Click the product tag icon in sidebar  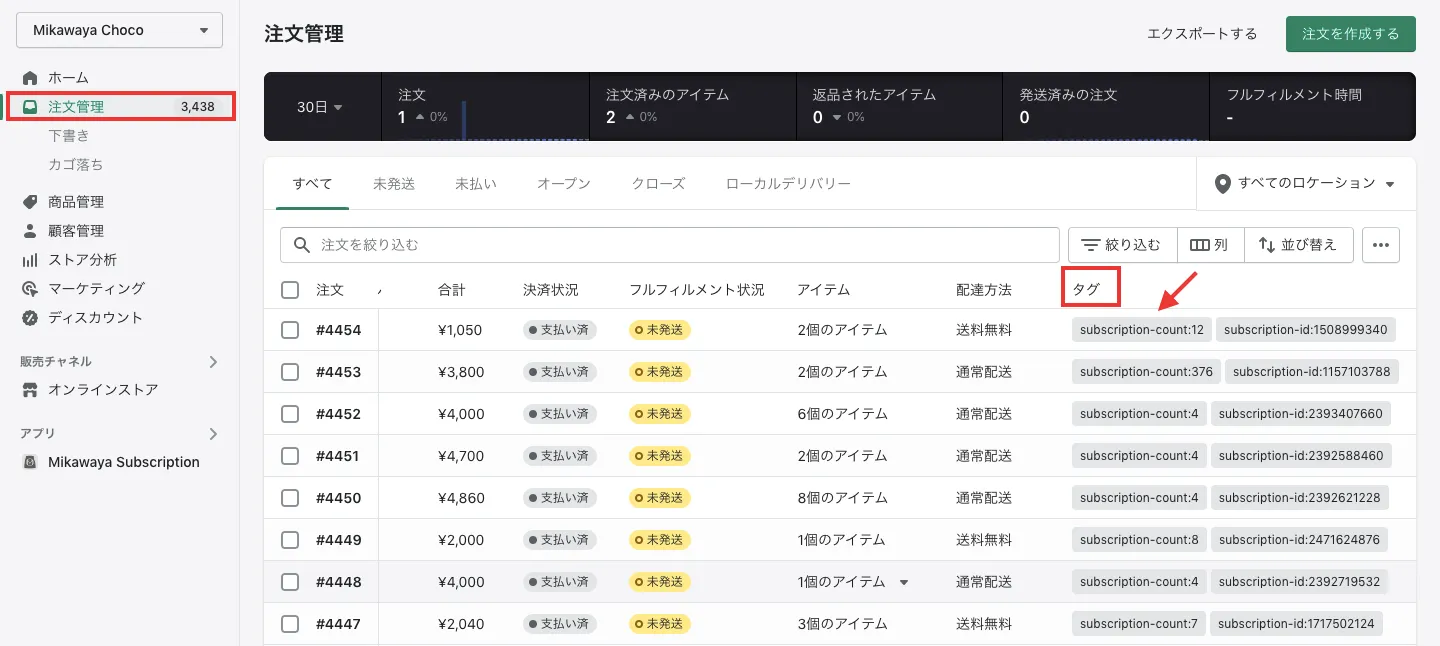coord(30,202)
